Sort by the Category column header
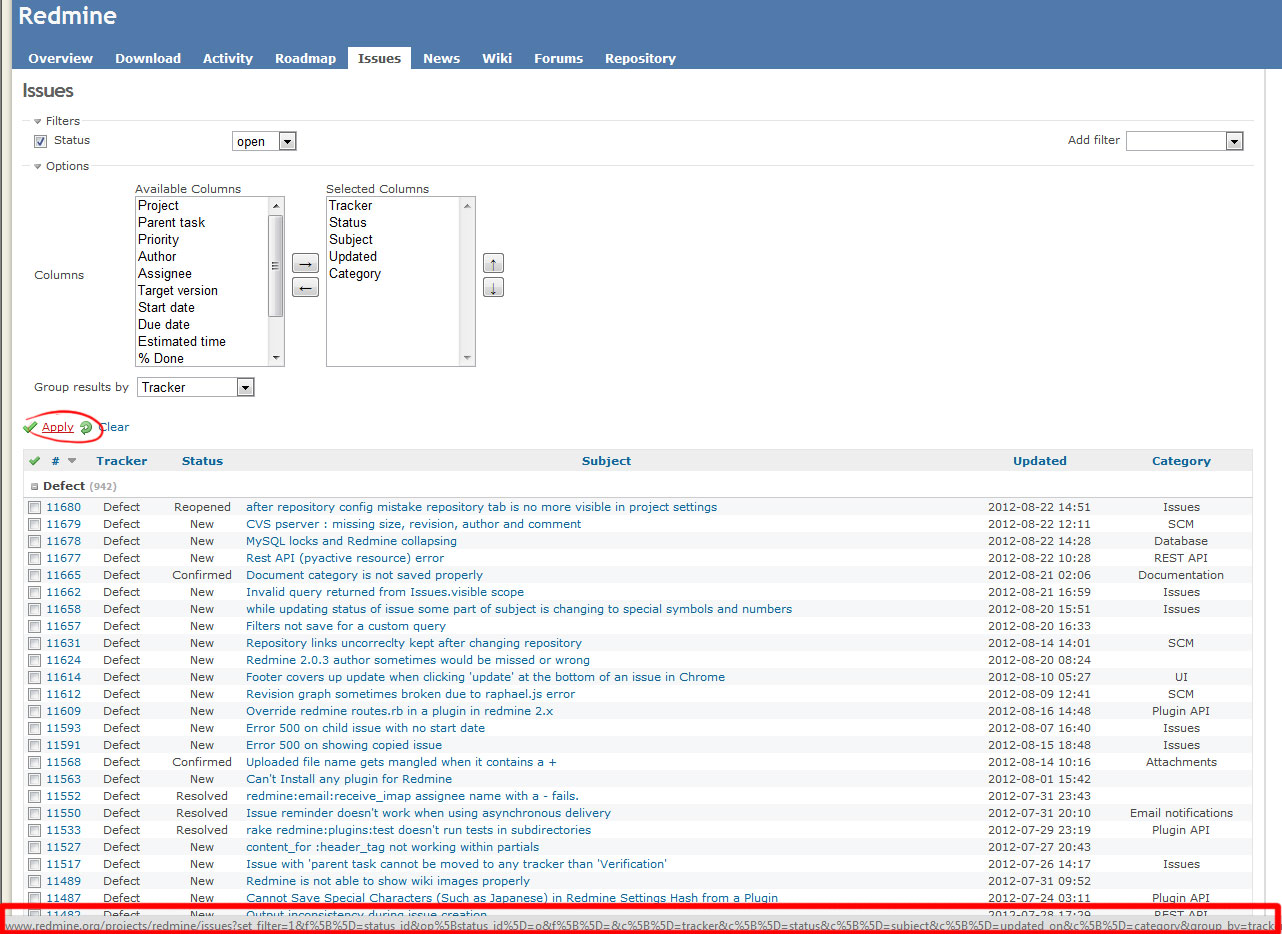This screenshot has width=1282, height=934. [x=1181, y=461]
